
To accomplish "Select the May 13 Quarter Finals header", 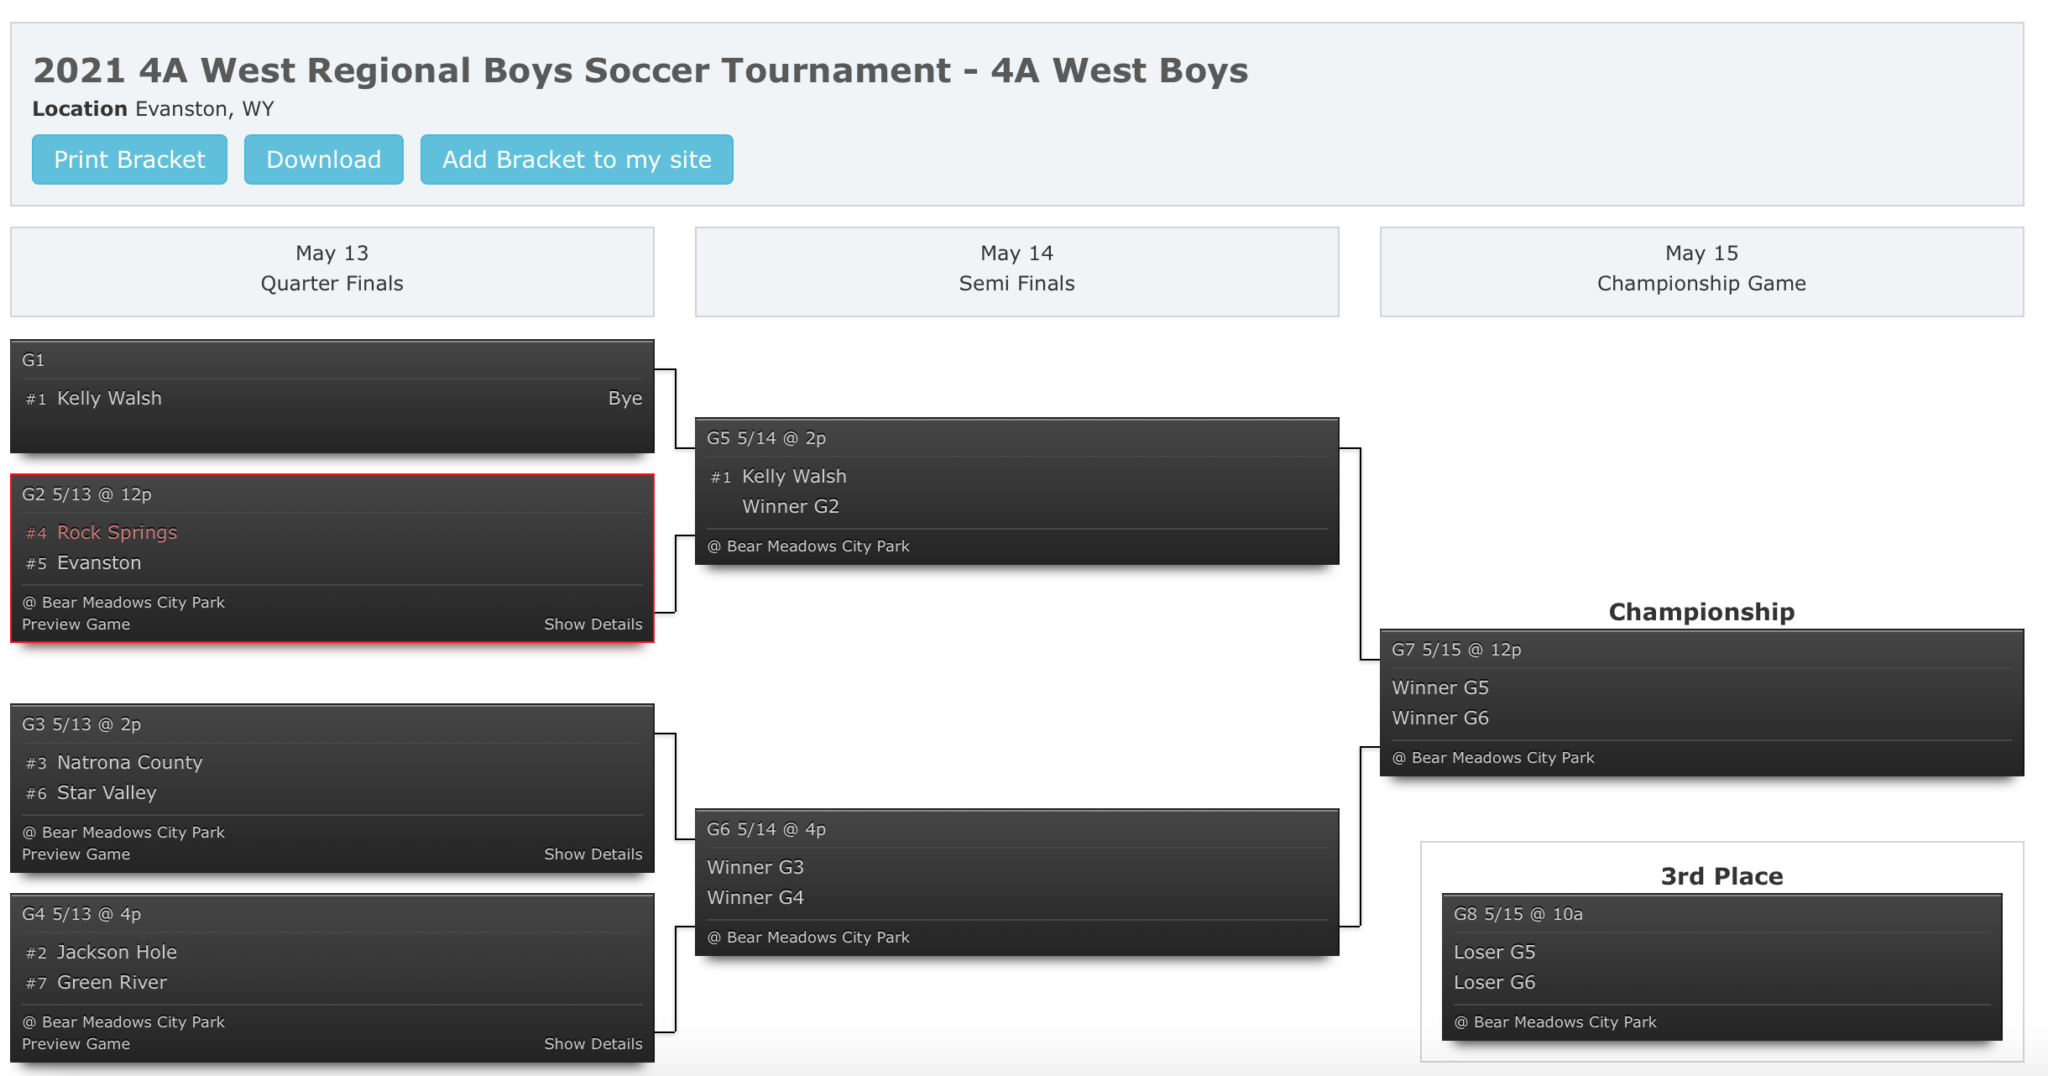I will pyautogui.click(x=332, y=269).
